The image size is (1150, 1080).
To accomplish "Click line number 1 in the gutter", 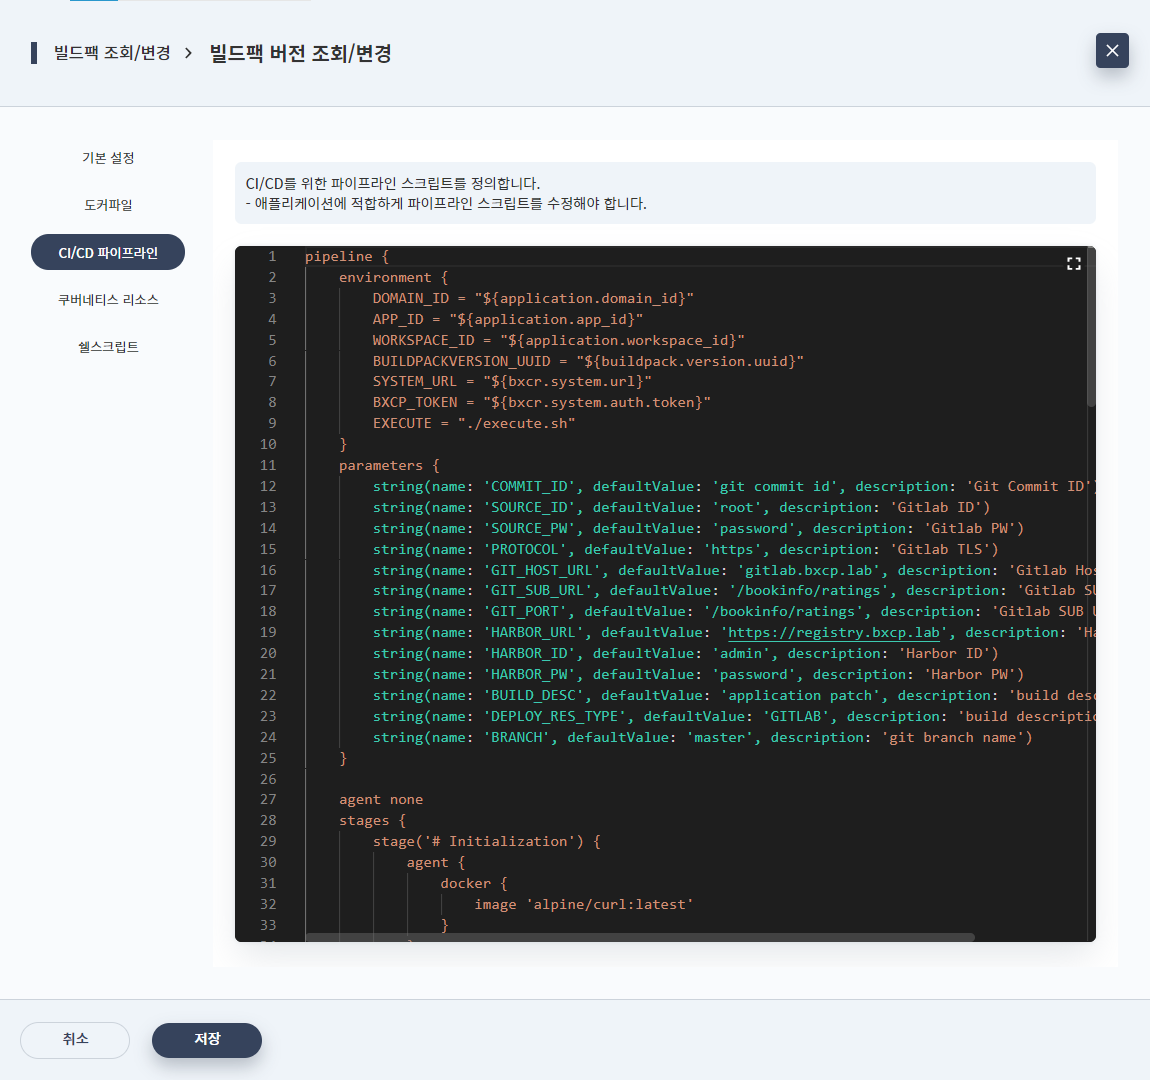I will coord(272,257).
